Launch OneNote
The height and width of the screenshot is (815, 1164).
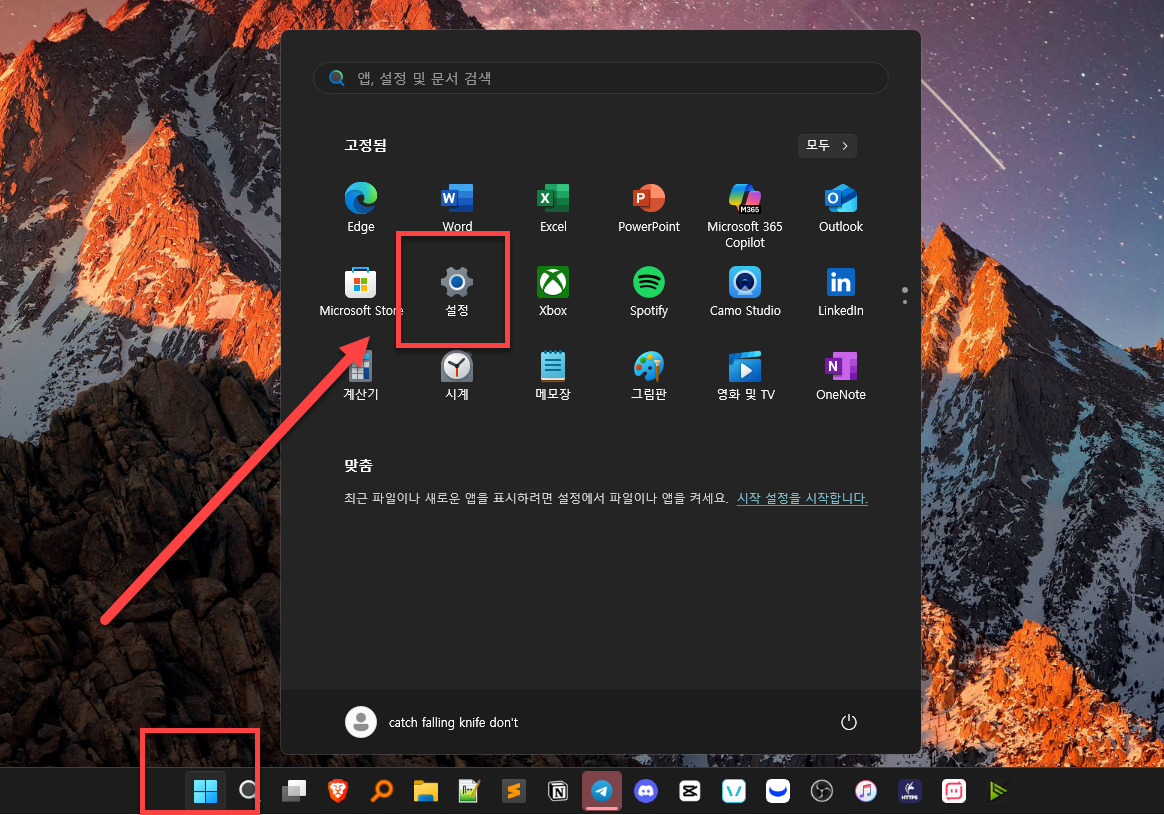click(x=840, y=376)
